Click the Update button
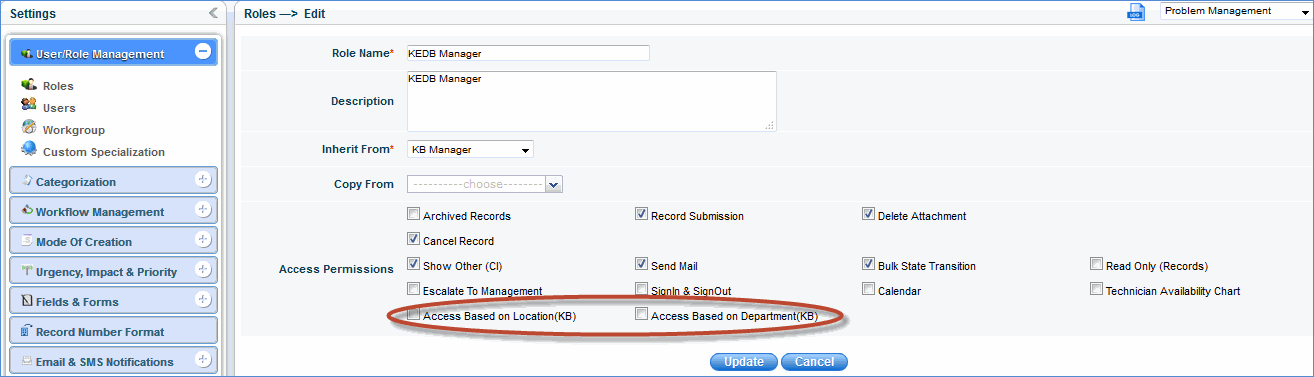1314x377 pixels. pos(744,362)
